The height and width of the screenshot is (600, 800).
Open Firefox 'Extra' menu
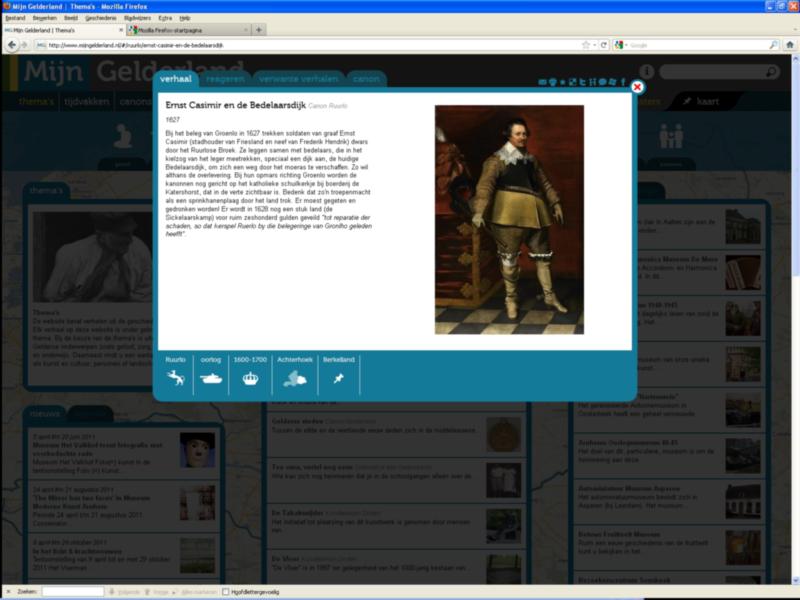click(165, 18)
